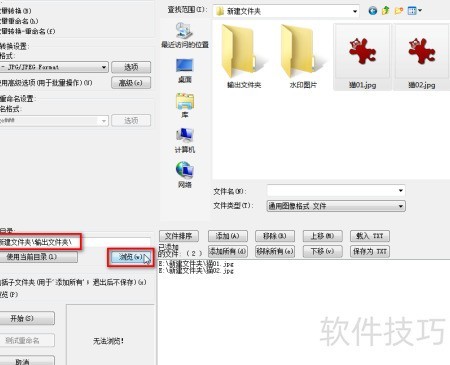The width and height of the screenshot is (450, 365).
Task: Click into the 文件名 text field
Action: [332, 191]
